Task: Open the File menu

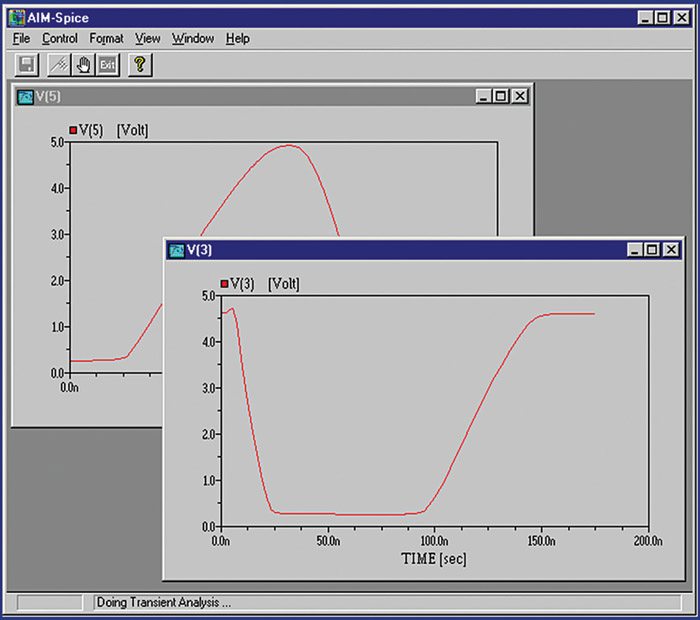Action: (22, 38)
